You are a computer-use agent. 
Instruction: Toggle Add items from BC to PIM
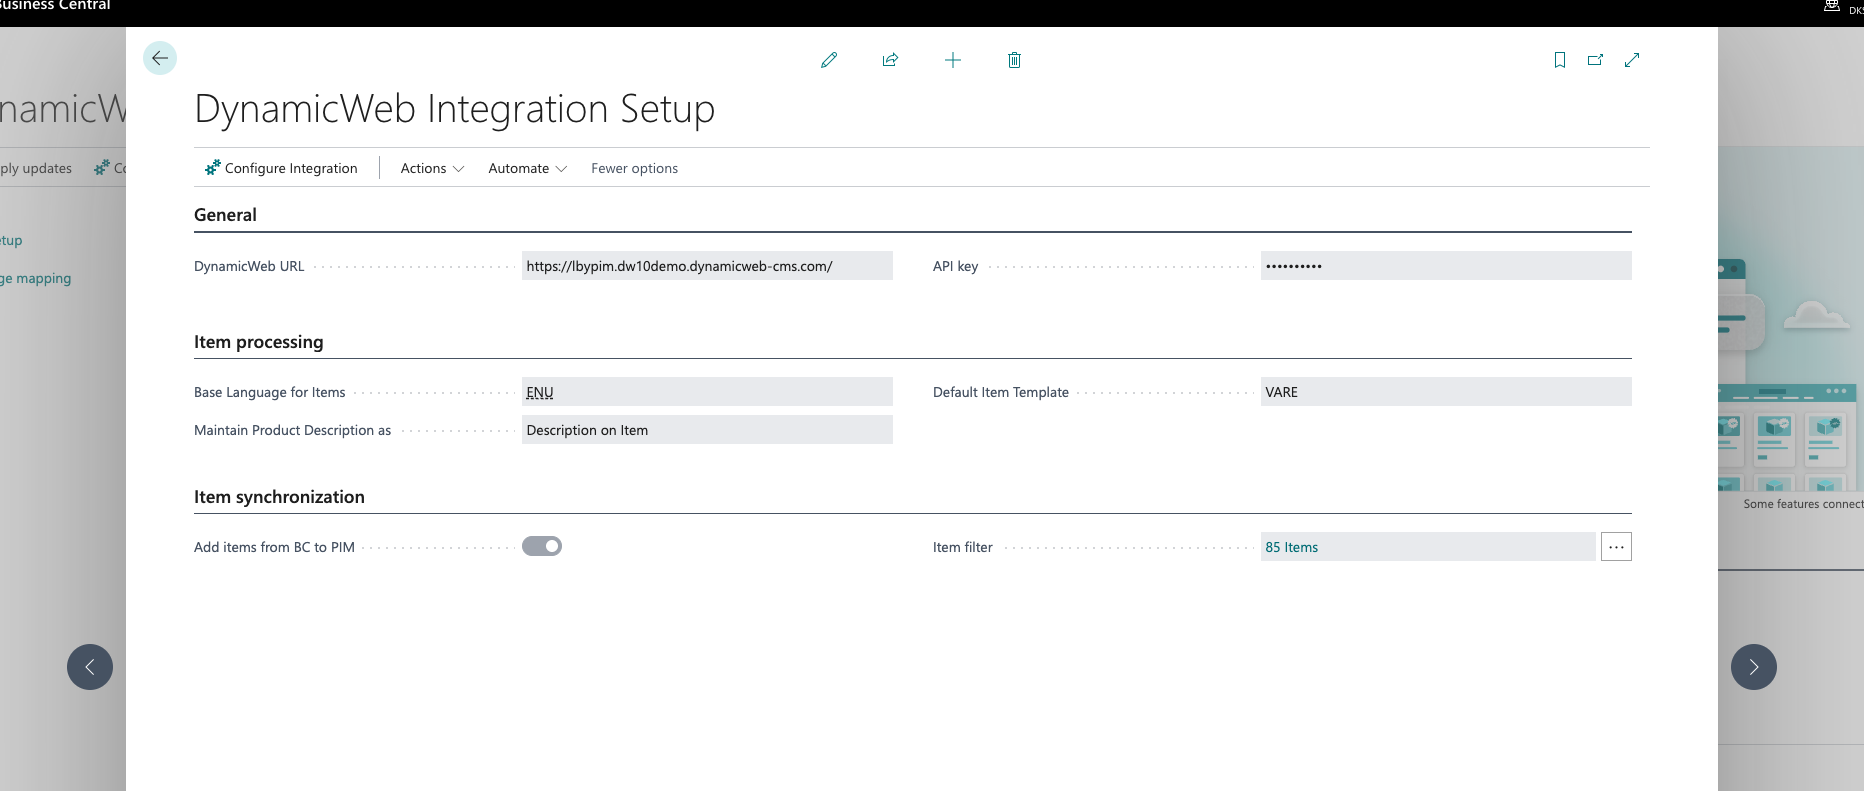click(x=542, y=546)
